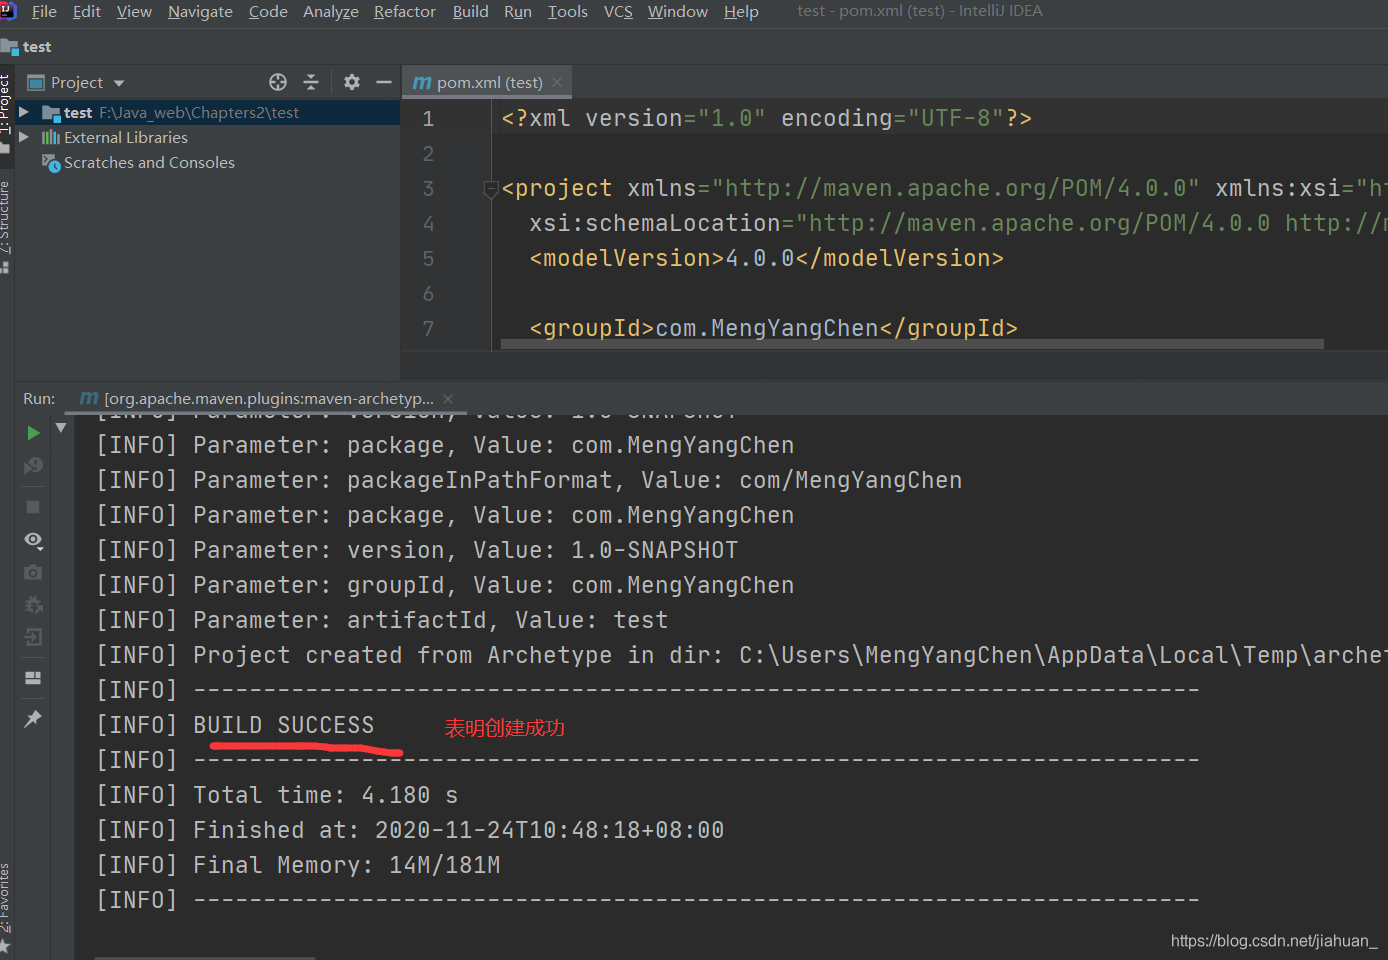This screenshot has width=1388, height=960.
Task: Click the packageInPathFormat console line
Action: [529, 480]
